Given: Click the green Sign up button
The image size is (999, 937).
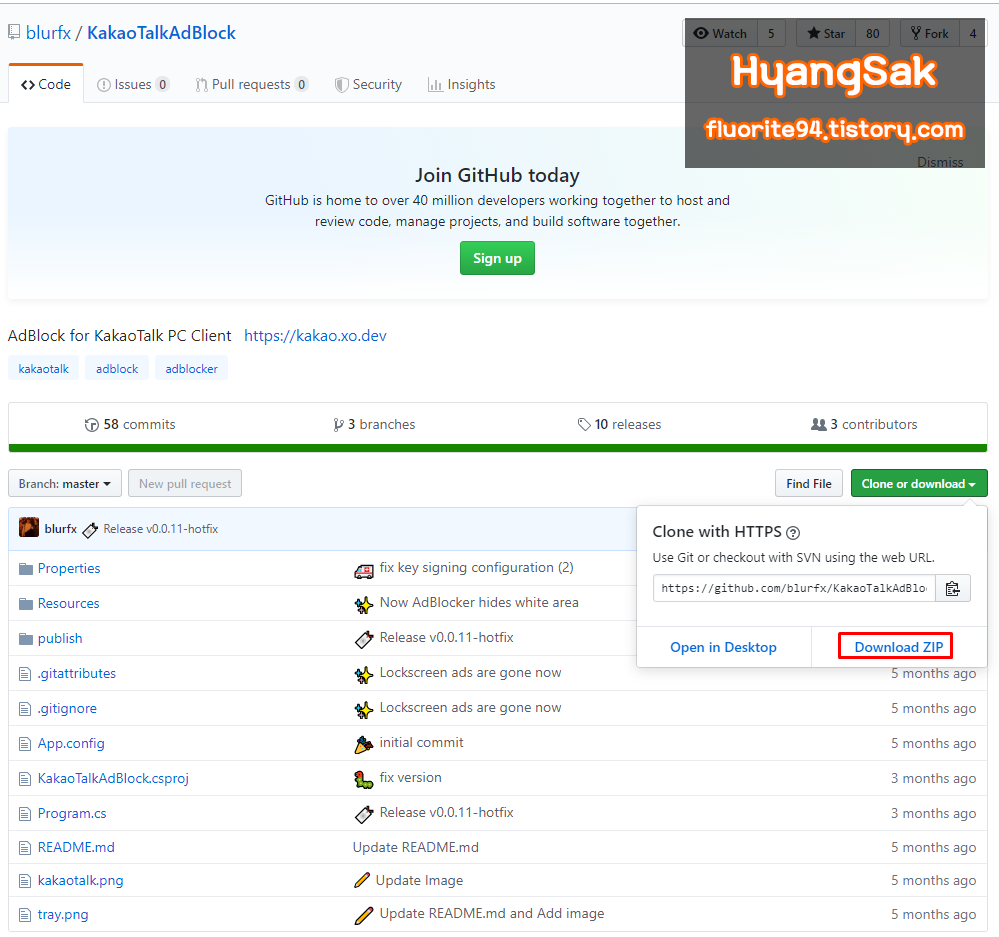Looking at the screenshot, I should pos(497,258).
